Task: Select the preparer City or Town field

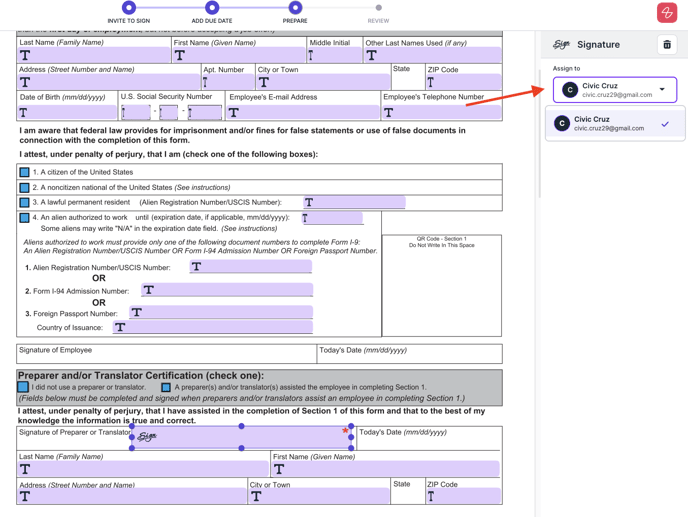Action: (x=319, y=496)
